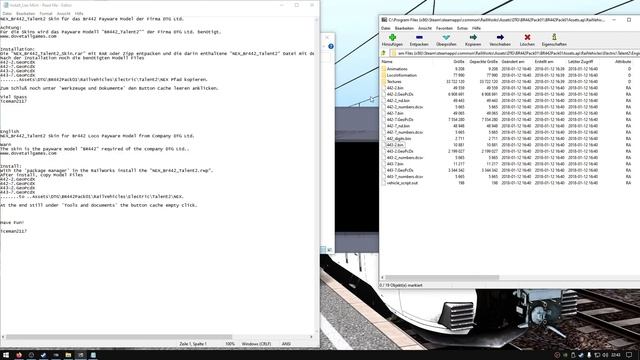Click the Überprüfen toolbar icon
The width and height of the screenshot is (640, 360).
tap(446, 38)
